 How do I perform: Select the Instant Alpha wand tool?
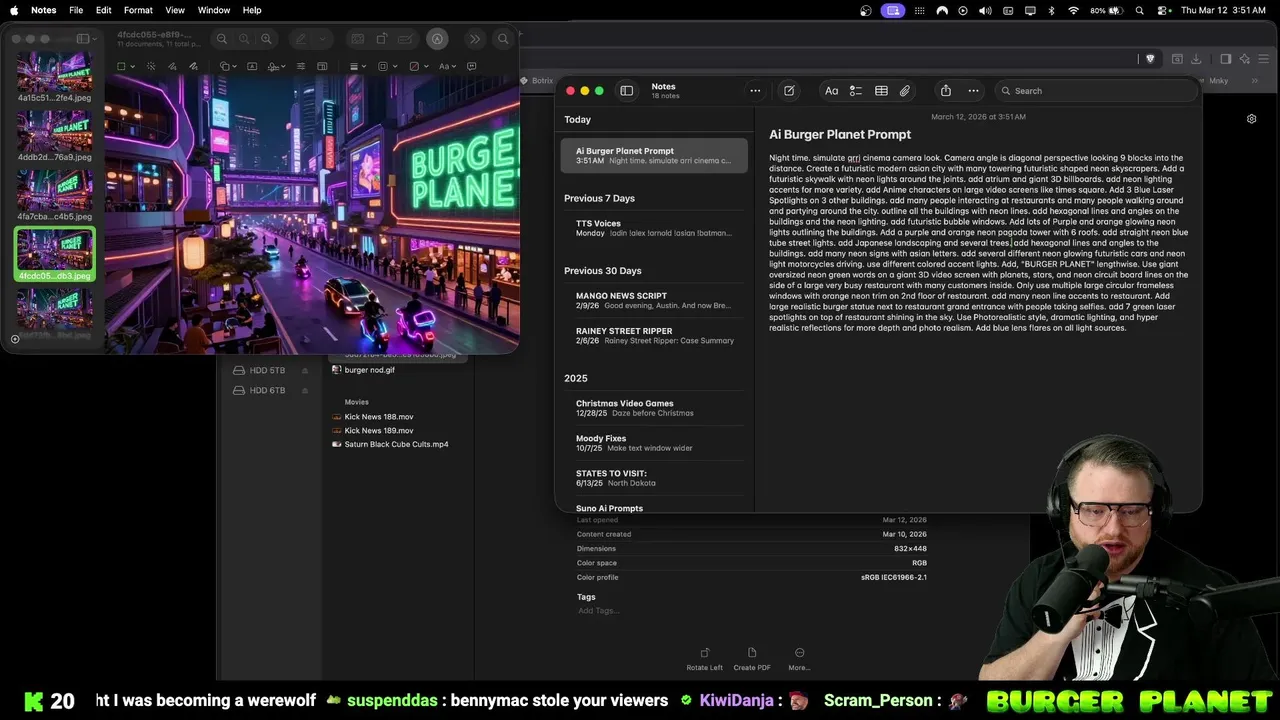pos(151,66)
